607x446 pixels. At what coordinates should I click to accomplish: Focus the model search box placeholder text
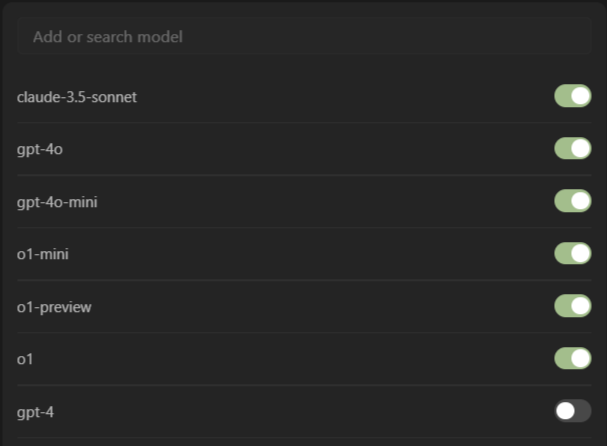coord(108,37)
